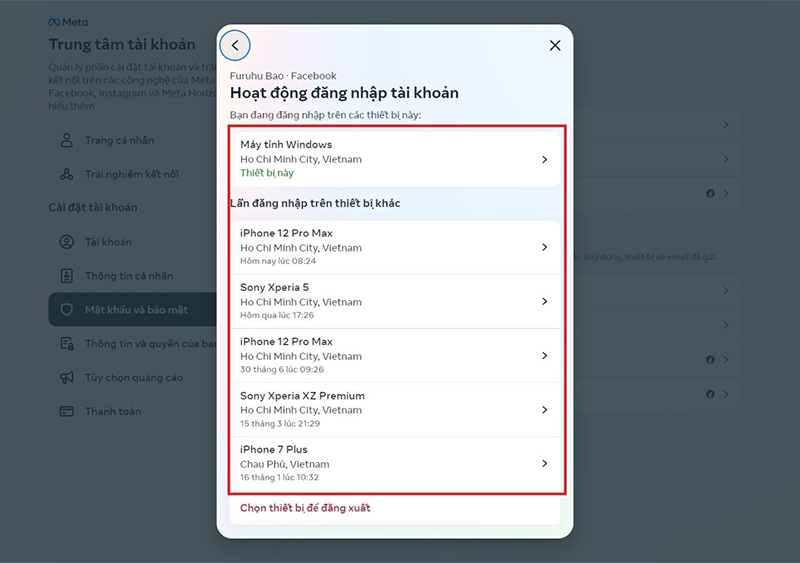Click the Thanh toán card icon

67,411
